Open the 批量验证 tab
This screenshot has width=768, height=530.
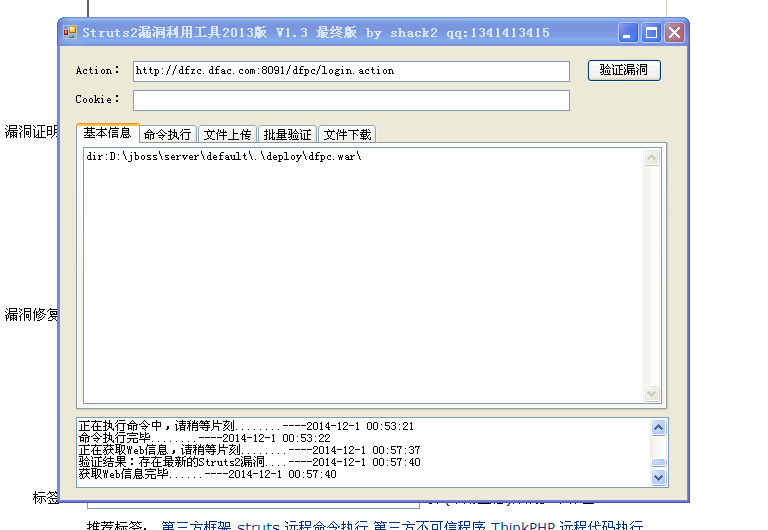tap(288, 135)
